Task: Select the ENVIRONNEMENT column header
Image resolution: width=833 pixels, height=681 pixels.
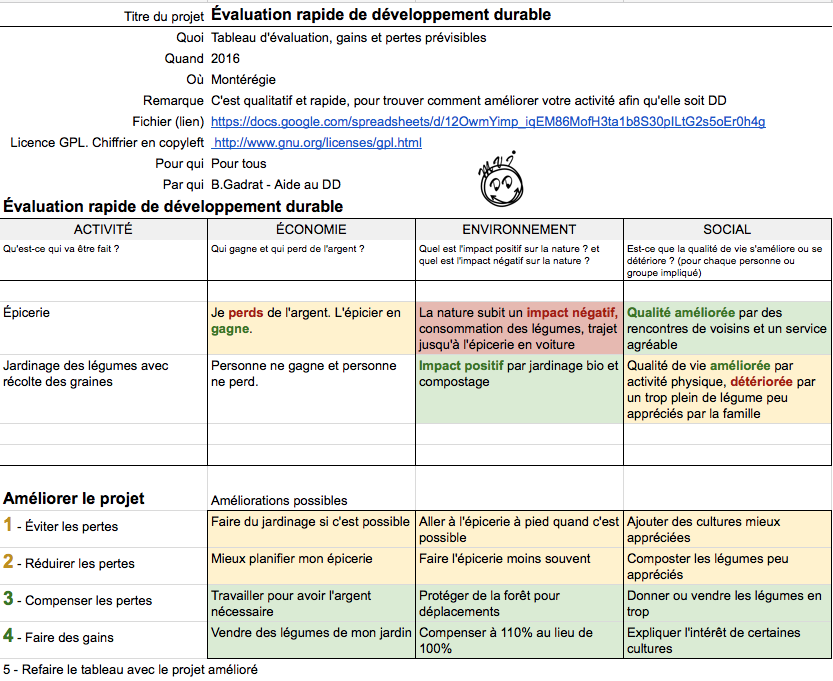Action: [519, 229]
